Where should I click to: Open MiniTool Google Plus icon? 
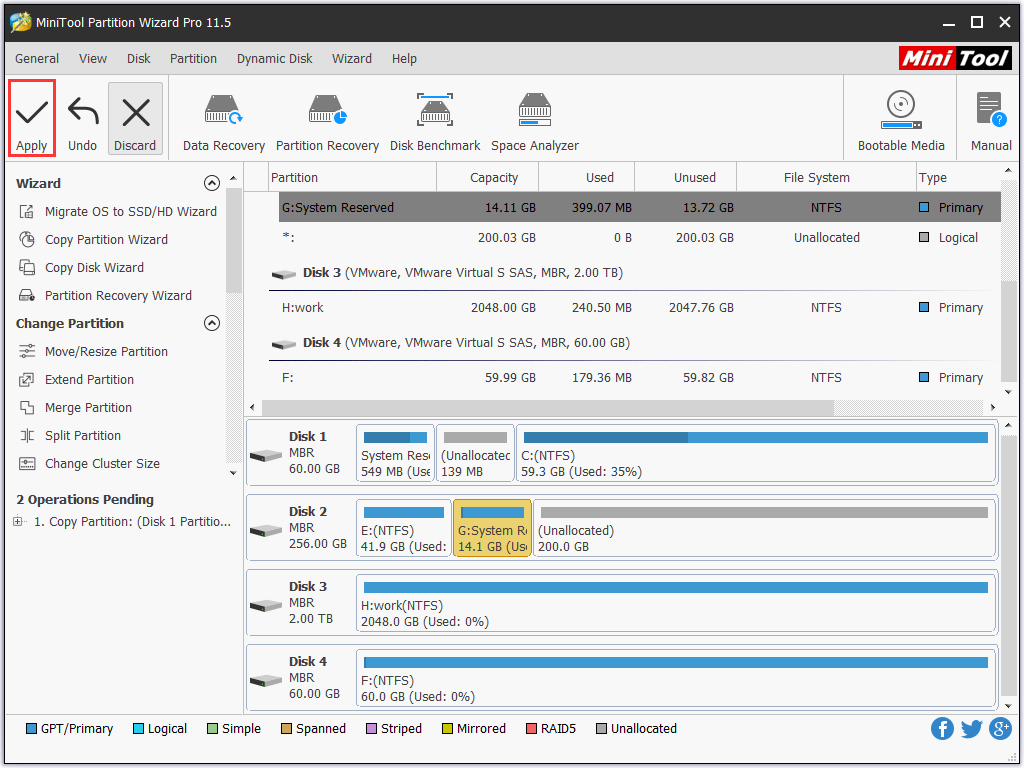tap(1000, 728)
